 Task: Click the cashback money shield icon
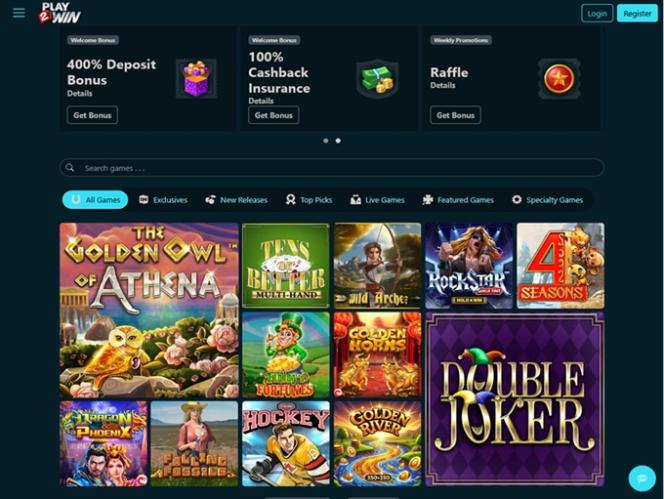(x=377, y=79)
